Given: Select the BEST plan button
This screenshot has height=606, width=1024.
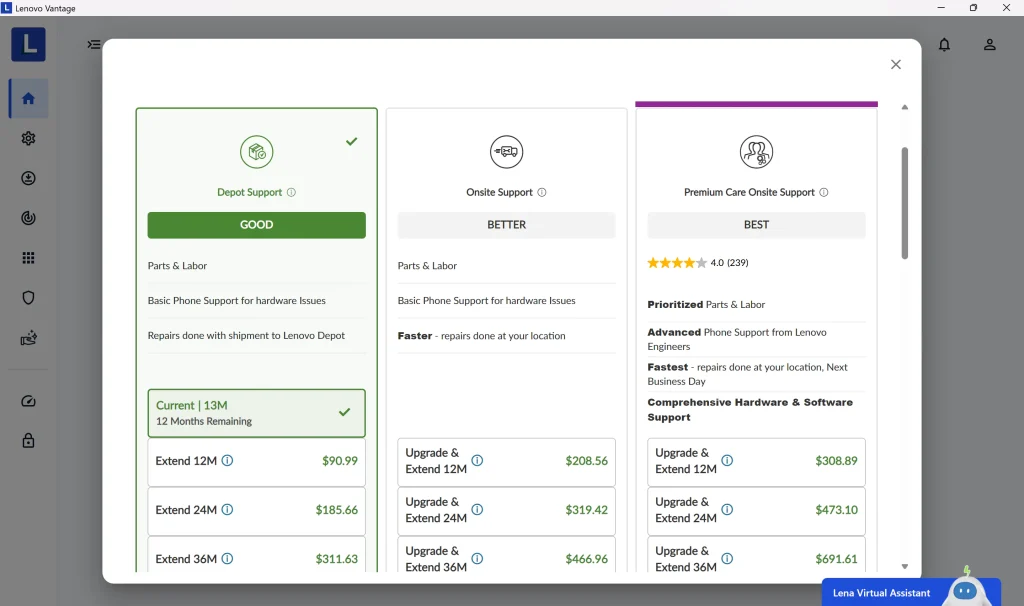Looking at the screenshot, I should (756, 225).
